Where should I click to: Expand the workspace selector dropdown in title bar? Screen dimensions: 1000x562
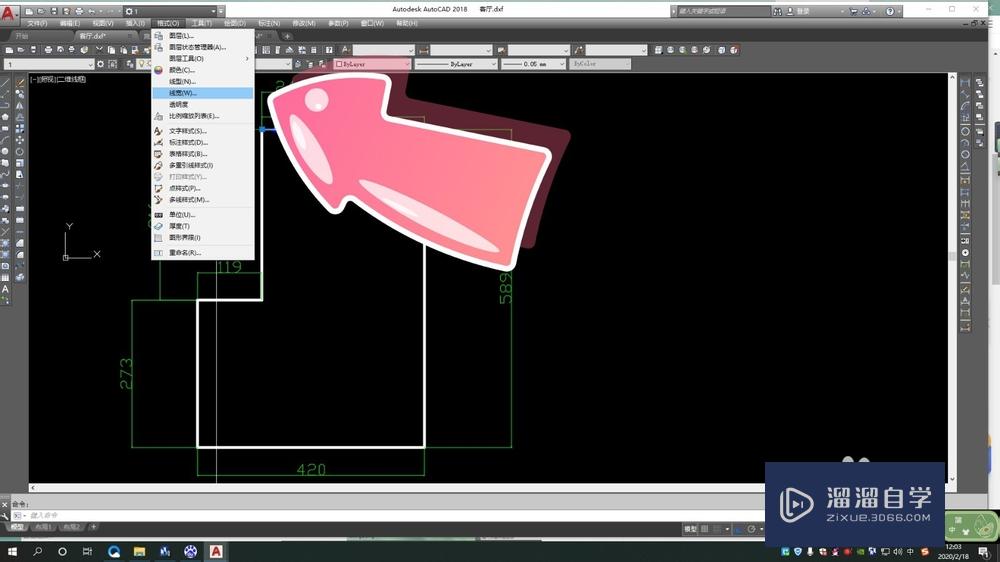coord(214,11)
